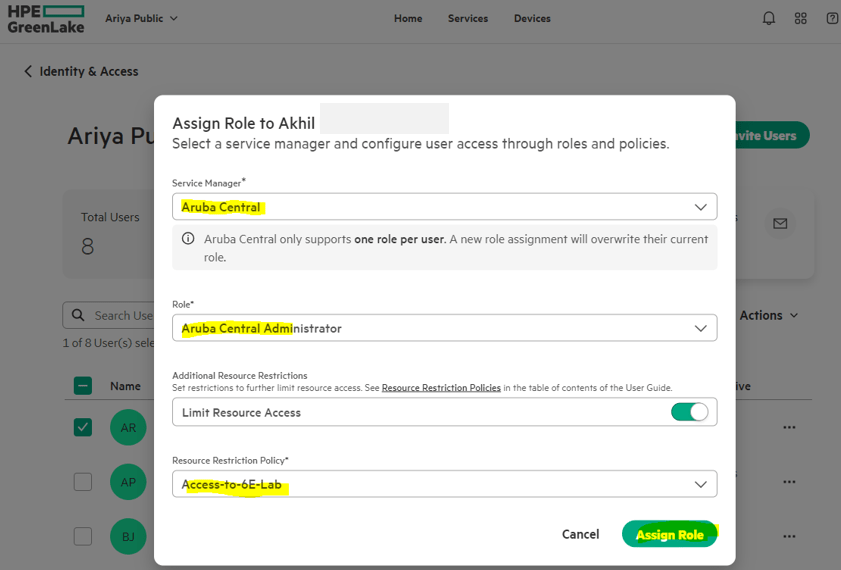Click the AP user avatar
The image size is (841, 570).
pos(128,482)
